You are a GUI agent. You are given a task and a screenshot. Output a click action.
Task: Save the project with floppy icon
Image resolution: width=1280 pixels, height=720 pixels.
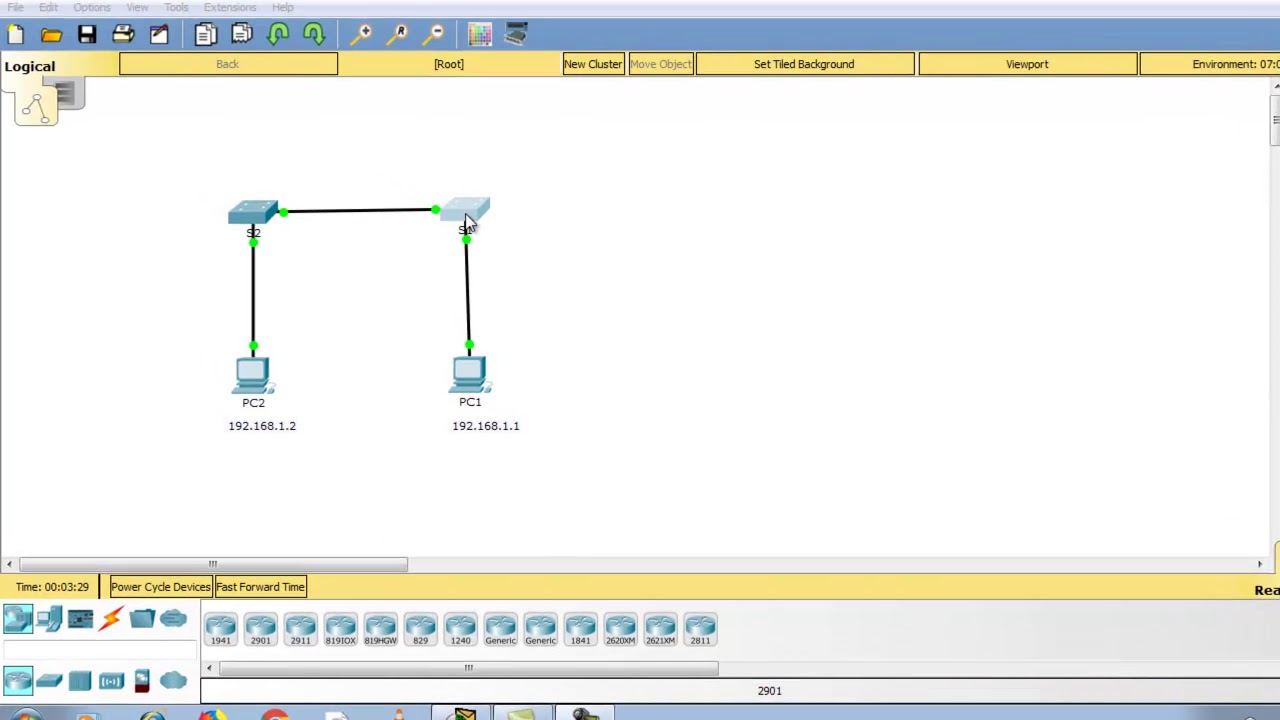click(x=87, y=35)
